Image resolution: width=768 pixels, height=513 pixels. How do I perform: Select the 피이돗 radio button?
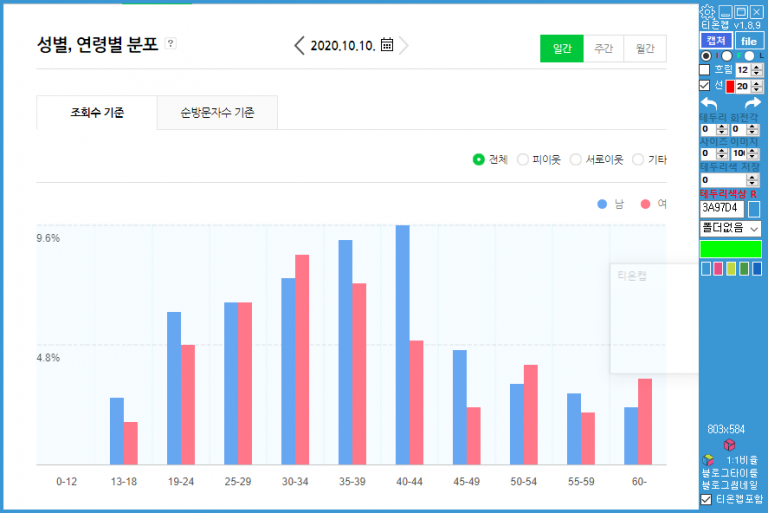click(523, 159)
